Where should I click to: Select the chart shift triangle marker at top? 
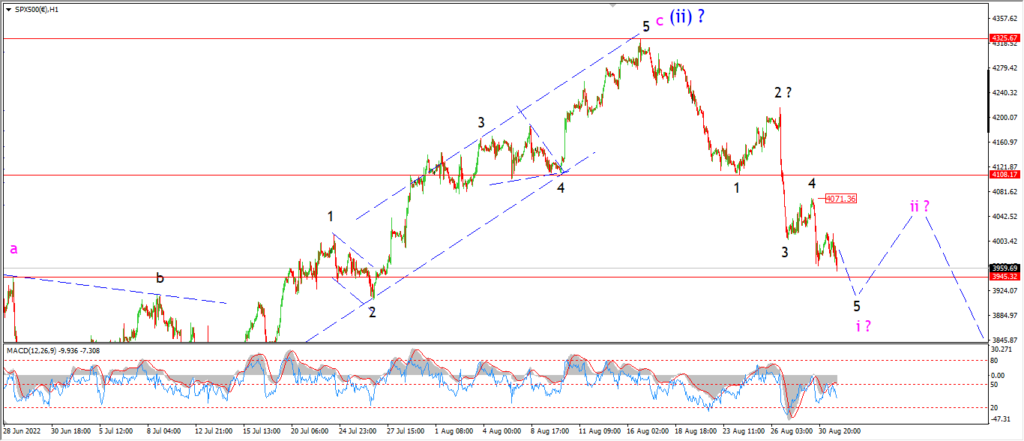point(613,5)
